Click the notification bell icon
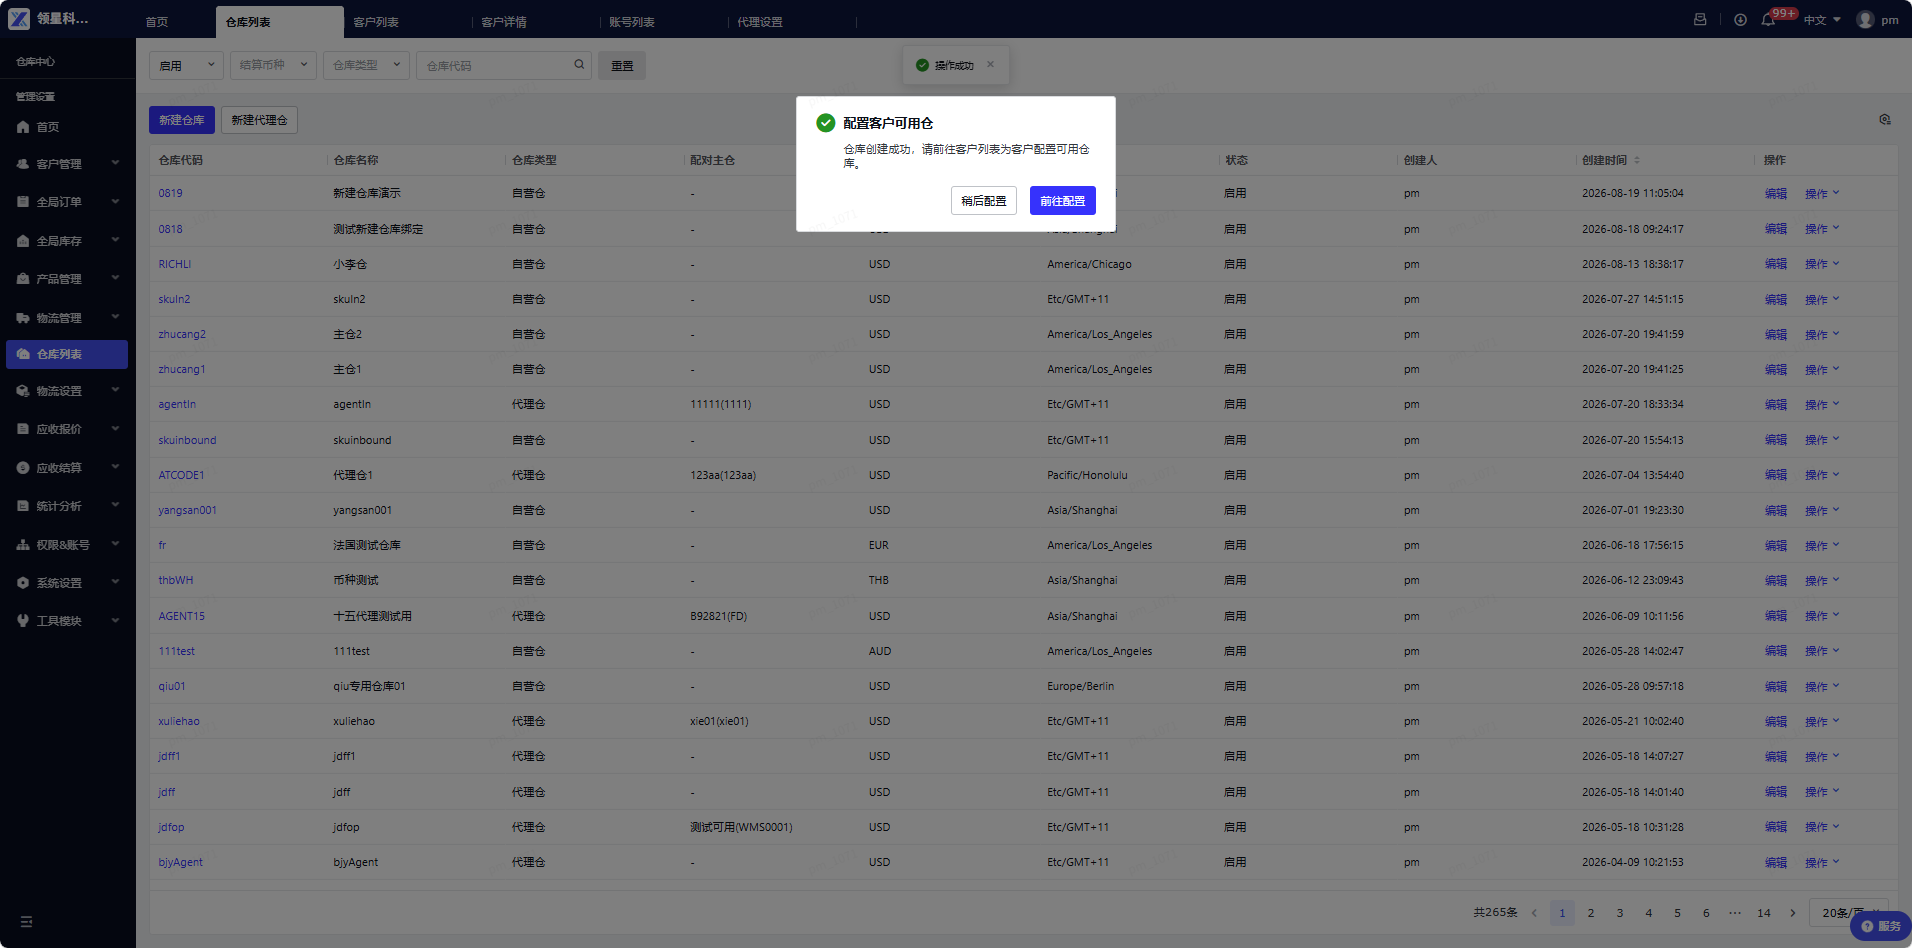The image size is (1912, 948). point(1768,20)
